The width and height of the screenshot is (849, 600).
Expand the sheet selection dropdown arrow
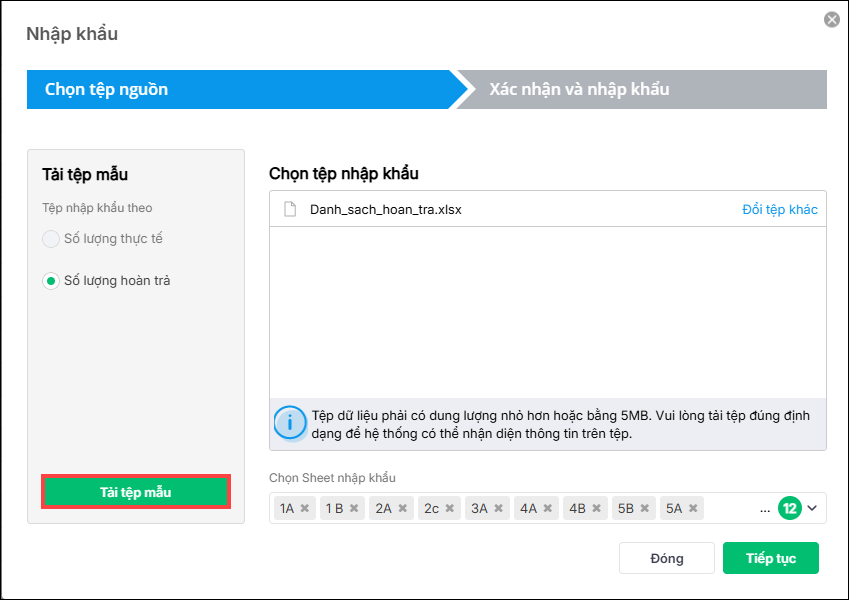(812, 509)
